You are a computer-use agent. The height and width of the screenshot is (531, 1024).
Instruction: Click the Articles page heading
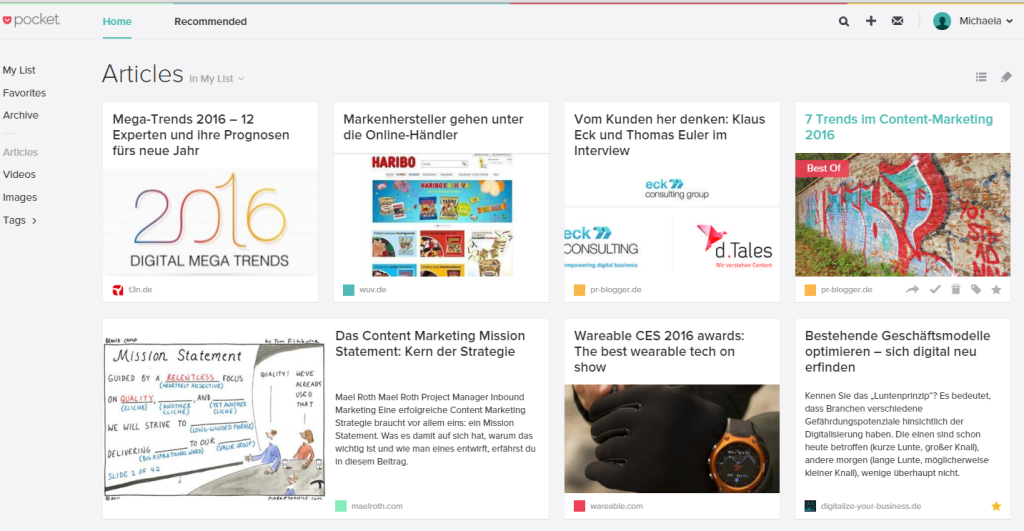click(142, 74)
